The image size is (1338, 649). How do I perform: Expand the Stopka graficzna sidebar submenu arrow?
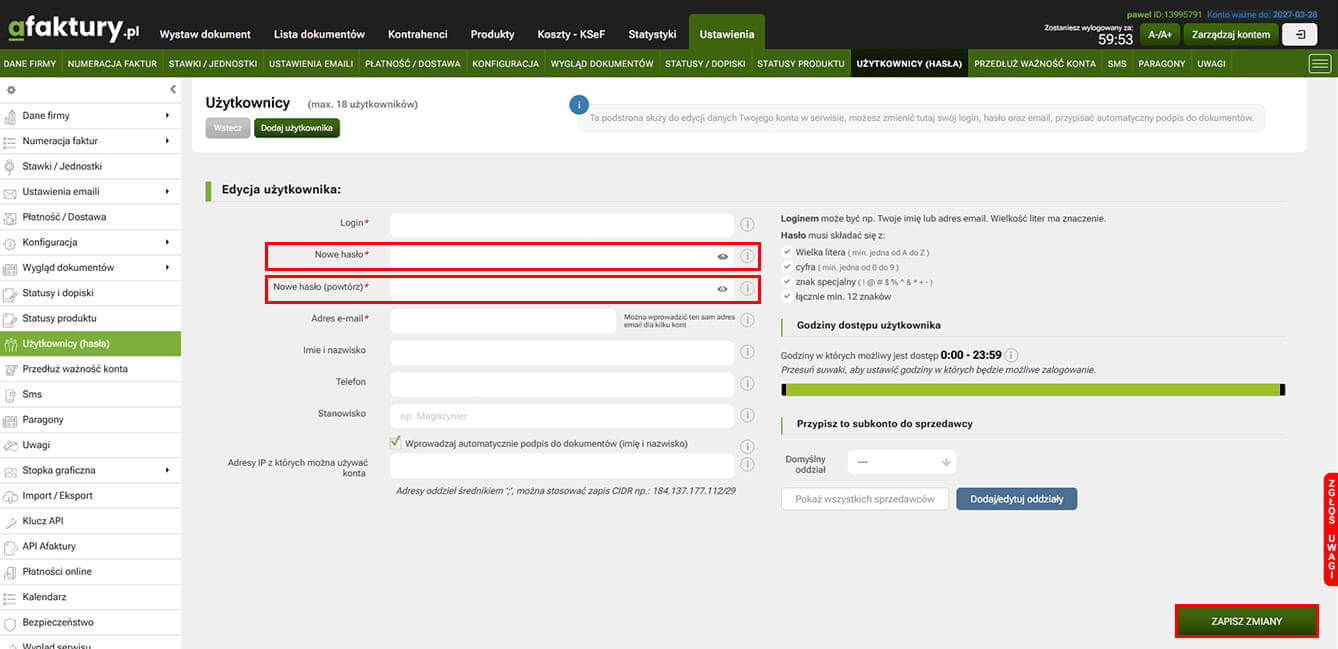tap(167, 470)
